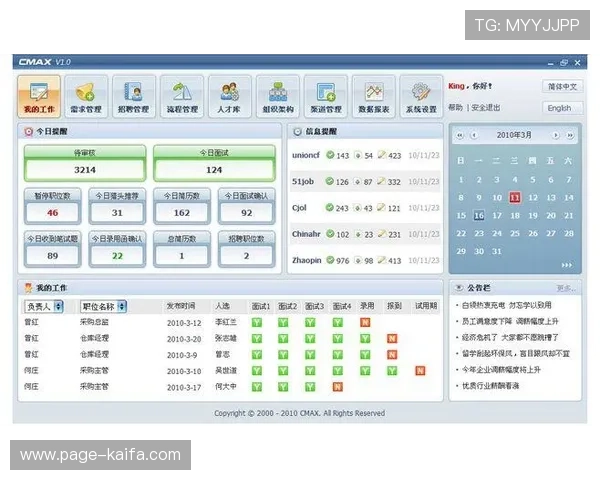Click the green Y 面试1 status for 李红兰
Image resolution: width=600 pixels, height=480 pixels.
click(x=257, y=322)
